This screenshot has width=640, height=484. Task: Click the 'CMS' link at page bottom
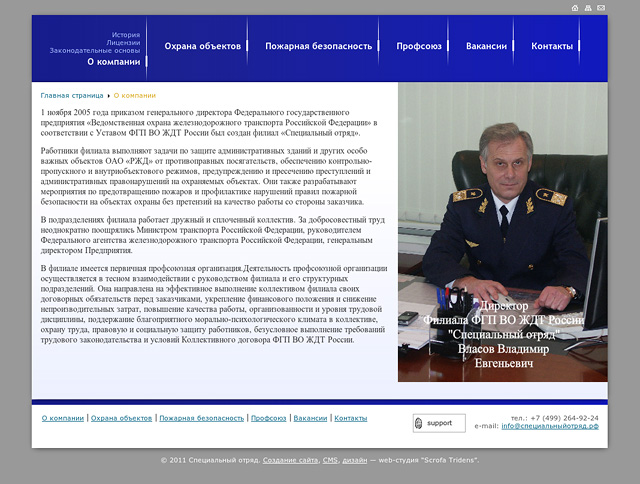tap(329, 460)
